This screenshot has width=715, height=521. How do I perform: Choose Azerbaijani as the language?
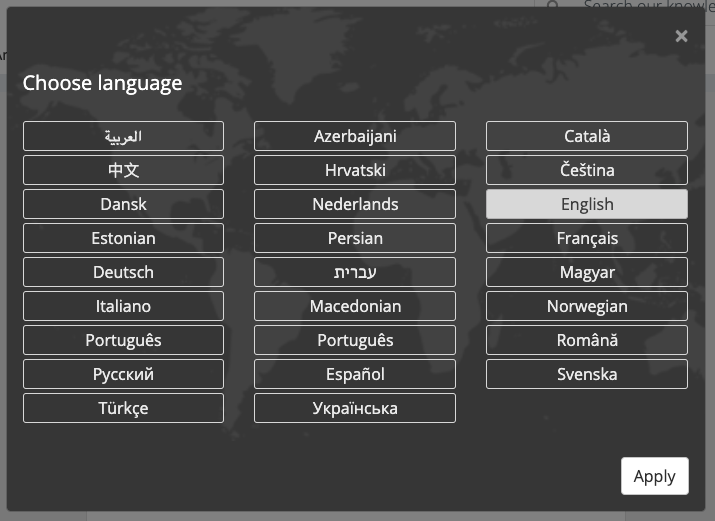click(x=355, y=136)
